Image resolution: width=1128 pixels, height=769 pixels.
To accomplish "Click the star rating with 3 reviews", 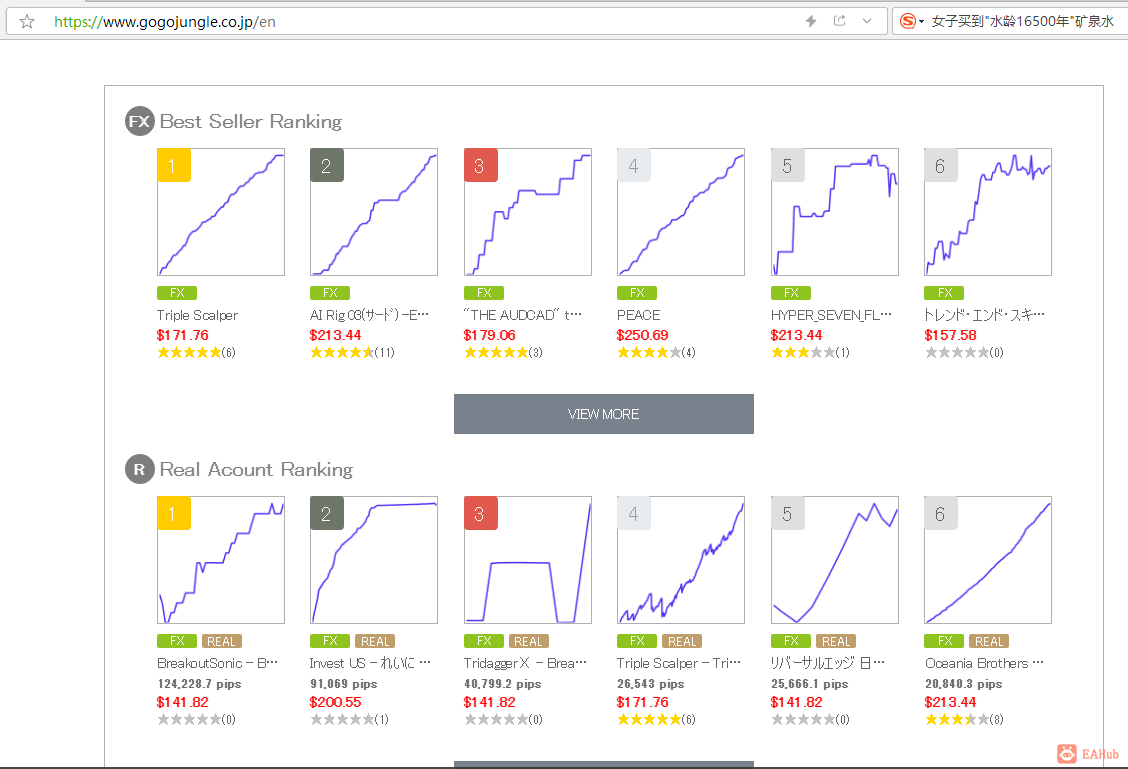I will [x=503, y=352].
